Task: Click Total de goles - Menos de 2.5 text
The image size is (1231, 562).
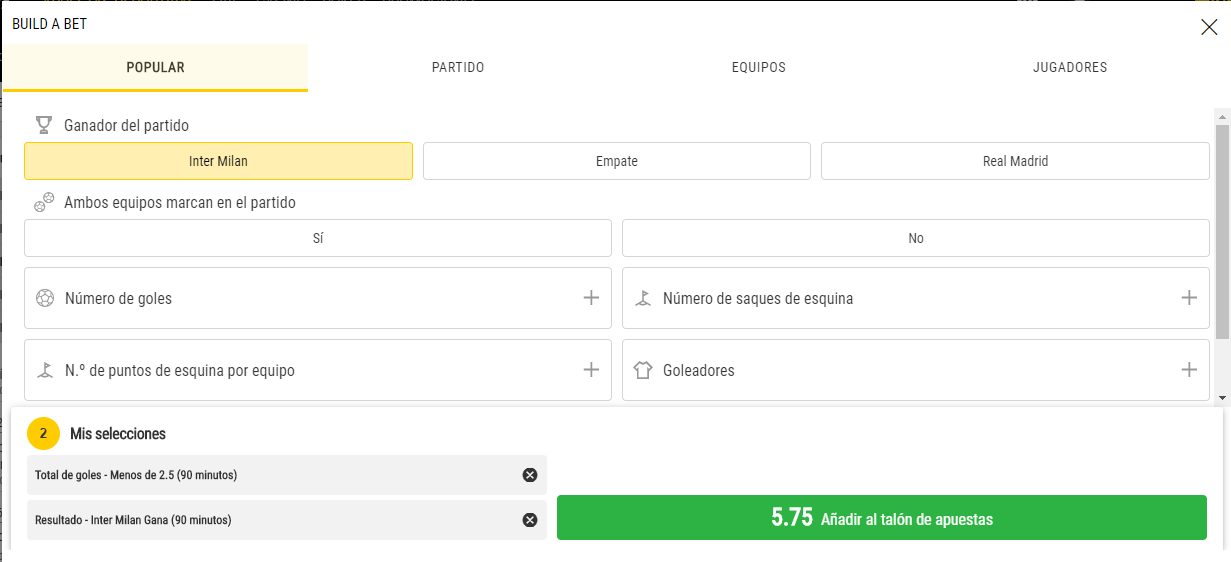Action: click(x=136, y=475)
